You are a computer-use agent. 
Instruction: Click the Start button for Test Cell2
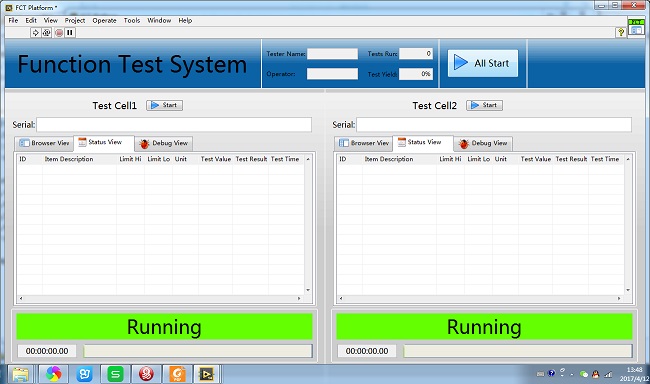pyautogui.click(x=484, y=105)
